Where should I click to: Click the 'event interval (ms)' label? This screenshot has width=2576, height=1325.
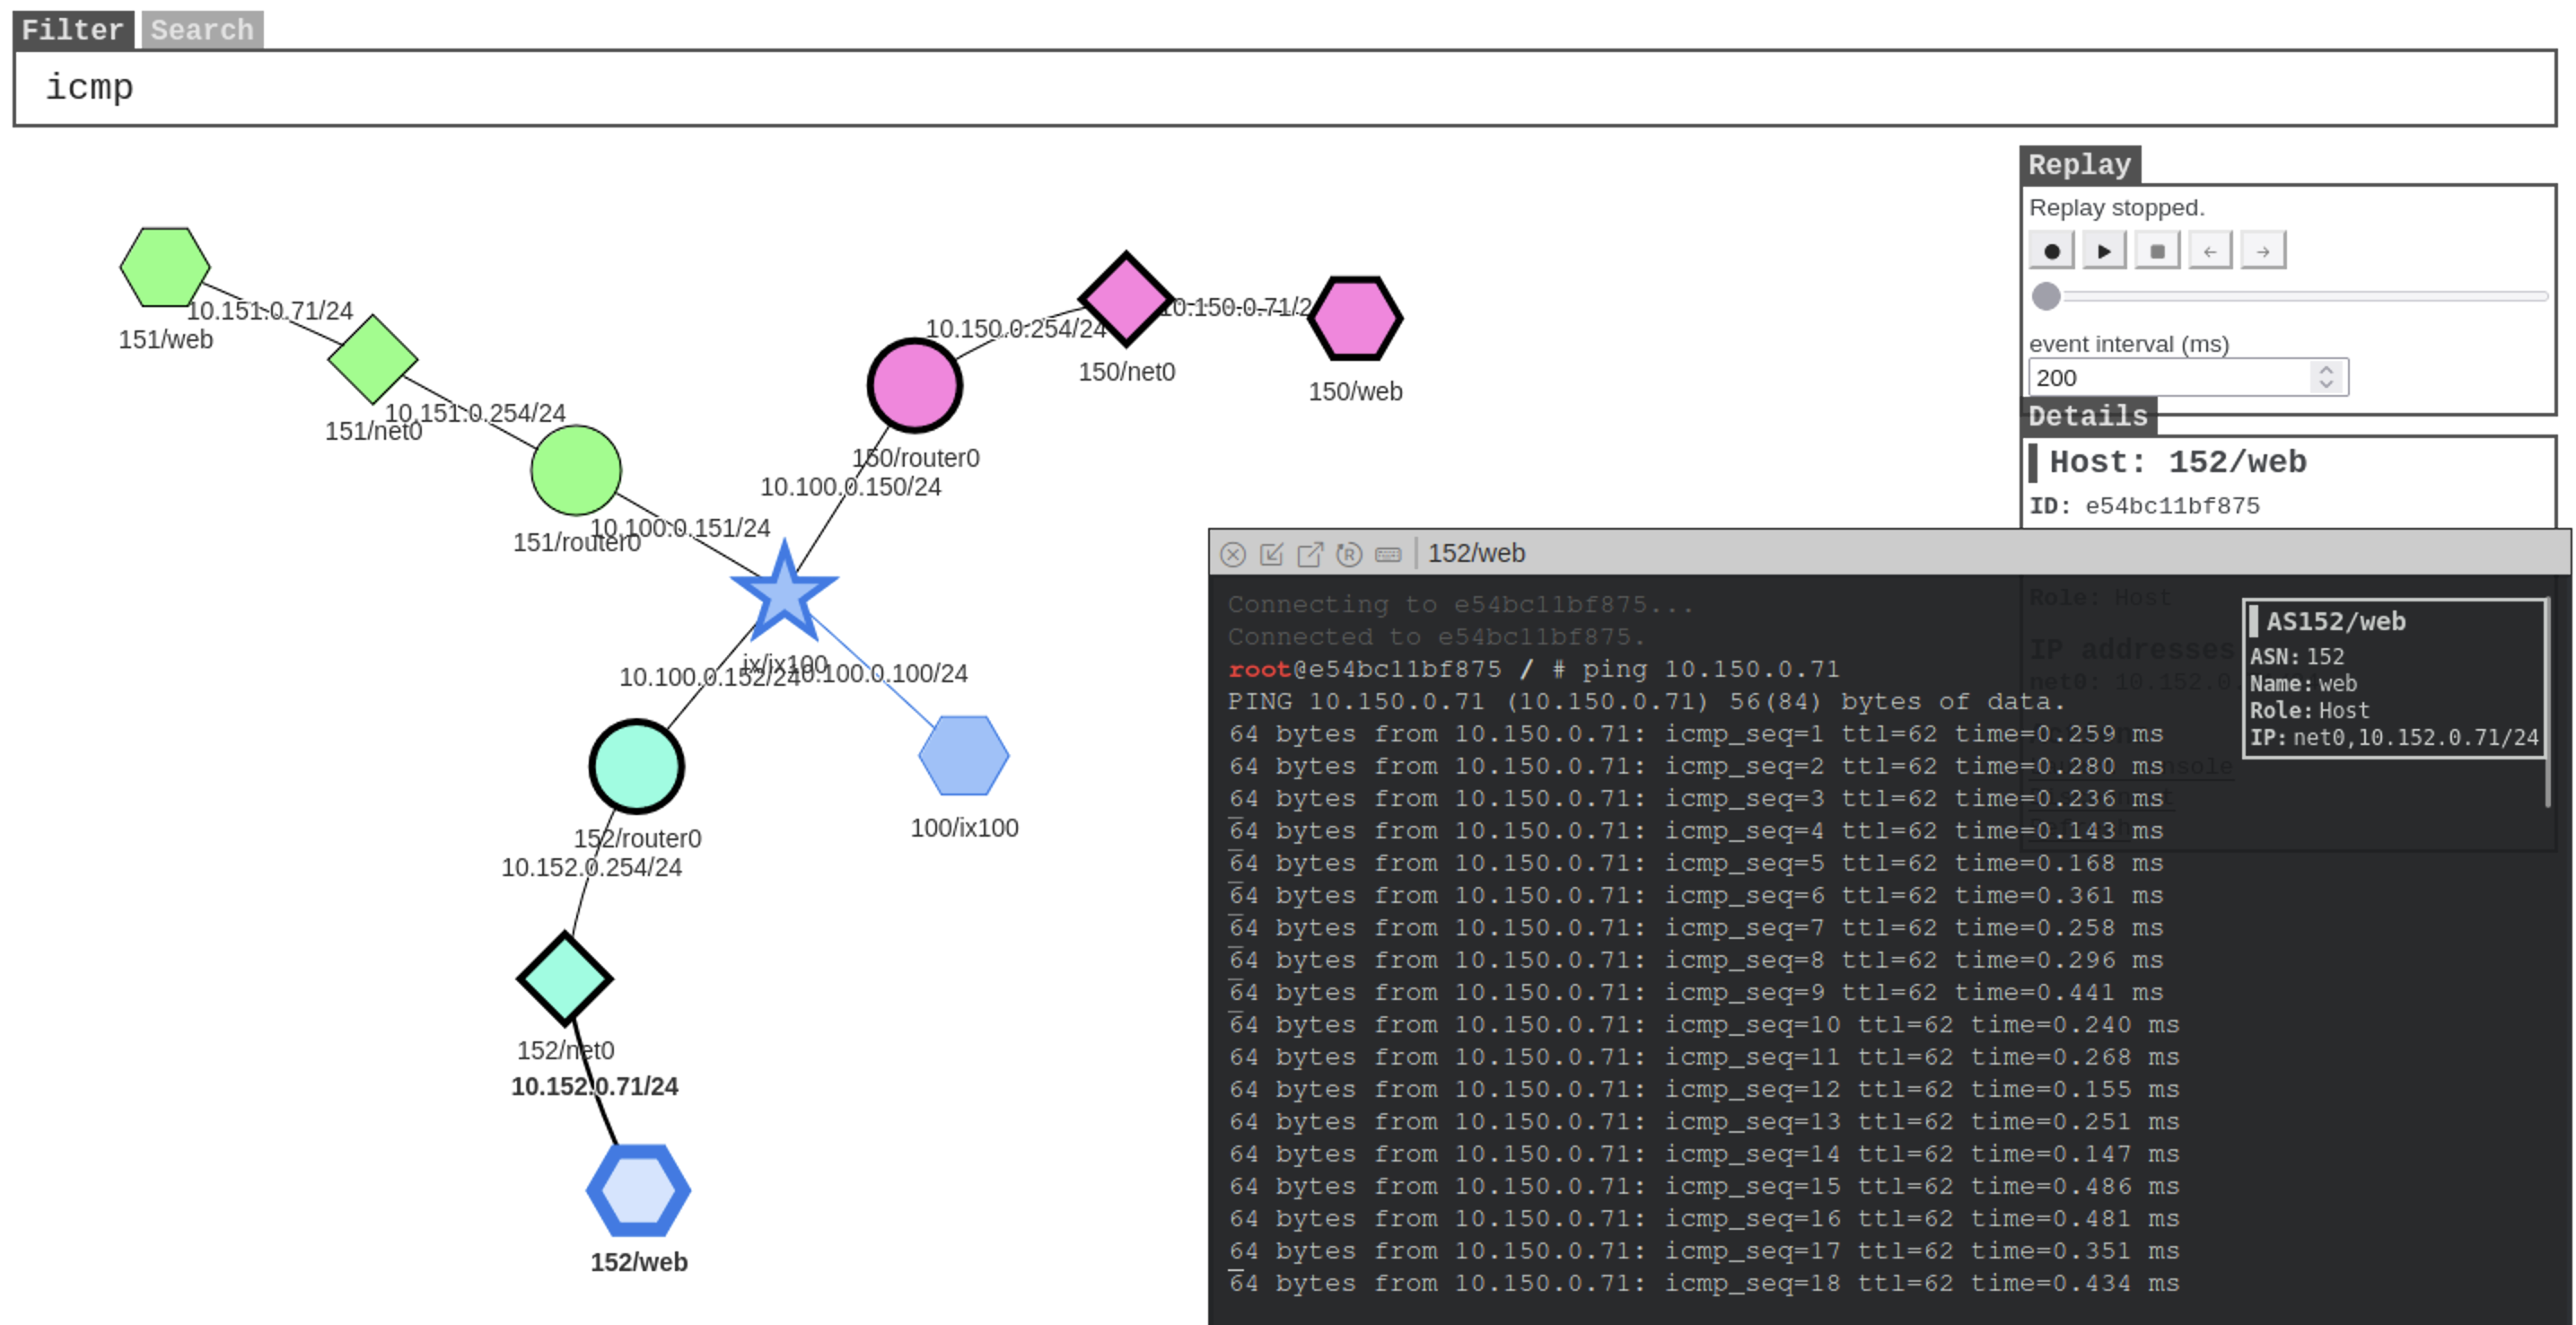pos(2129,344)
